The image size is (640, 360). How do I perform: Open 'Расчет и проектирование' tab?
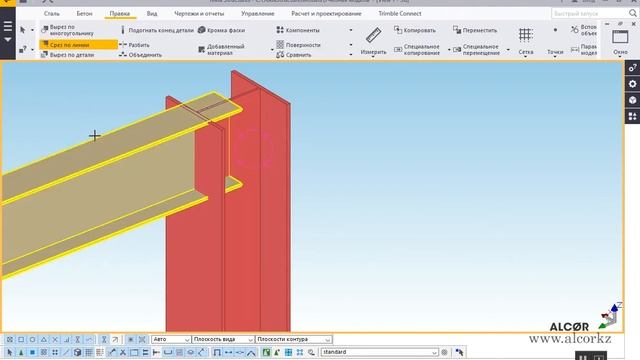tap(326, 13)
